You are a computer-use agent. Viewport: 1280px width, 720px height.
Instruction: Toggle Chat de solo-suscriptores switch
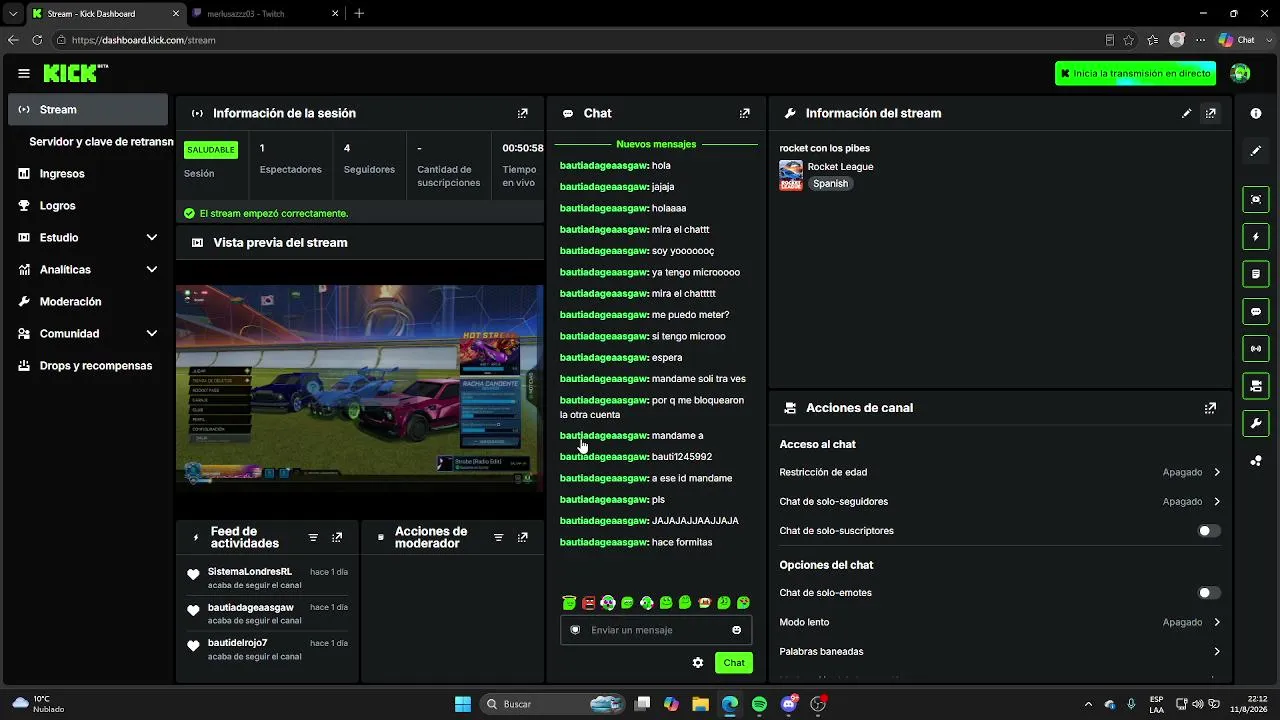(1209, 531)
